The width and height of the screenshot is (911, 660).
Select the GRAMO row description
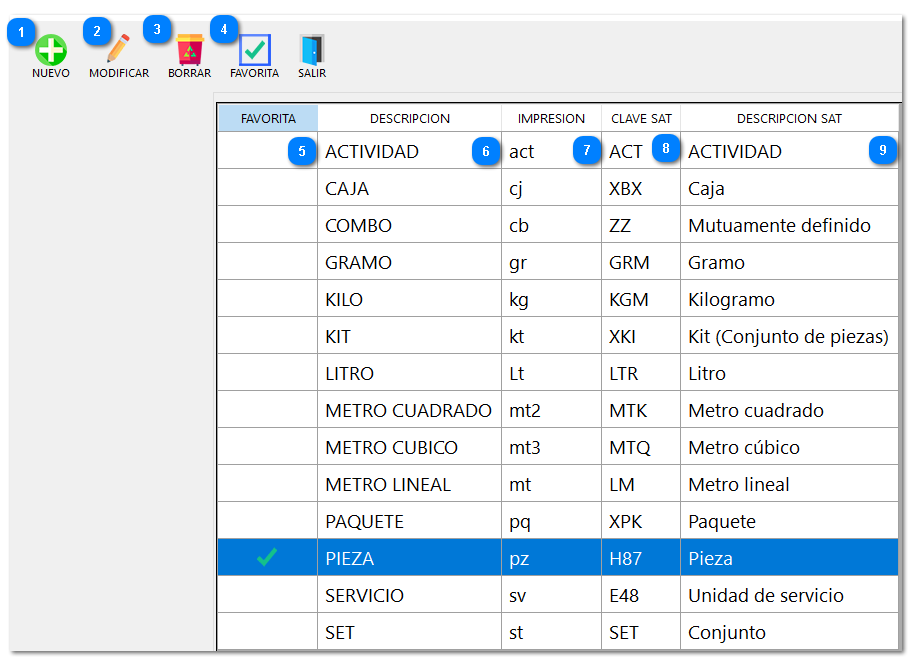click(x=358, y=262)
